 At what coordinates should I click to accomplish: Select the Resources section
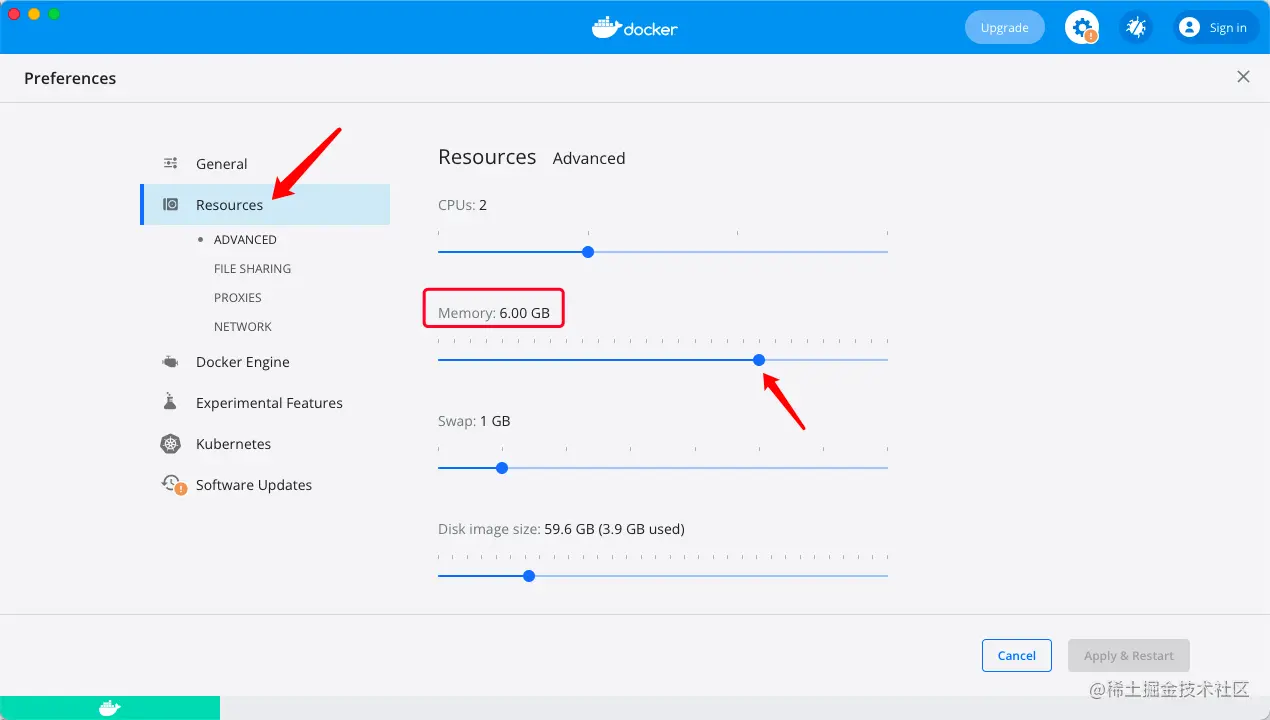(264, 205)
